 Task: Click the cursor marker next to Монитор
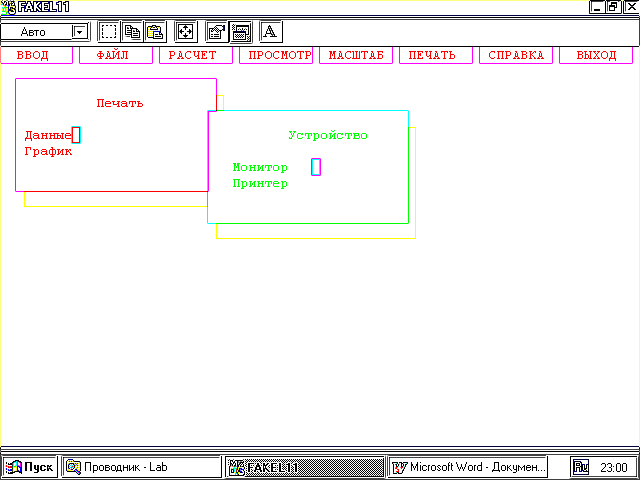[316, 167]
